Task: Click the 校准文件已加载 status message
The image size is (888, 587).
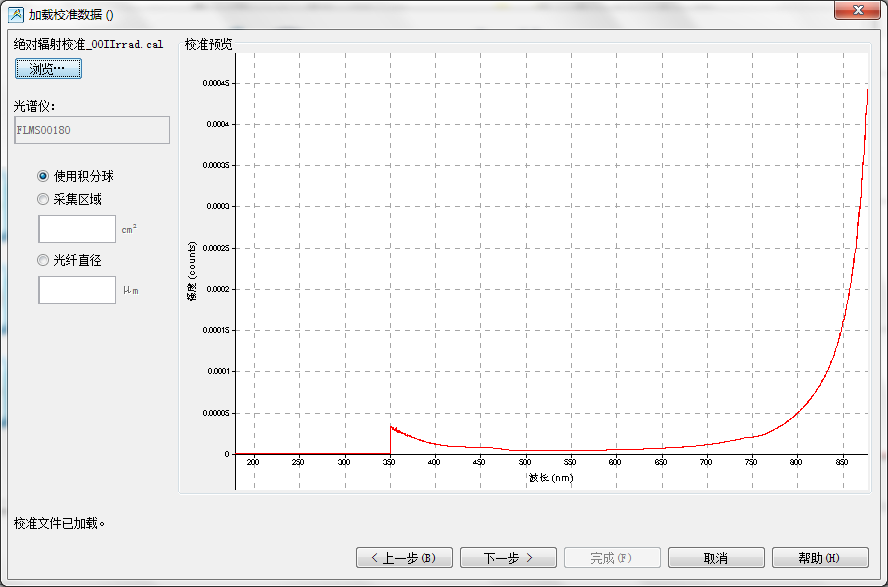Action: [x=60, y=523]
